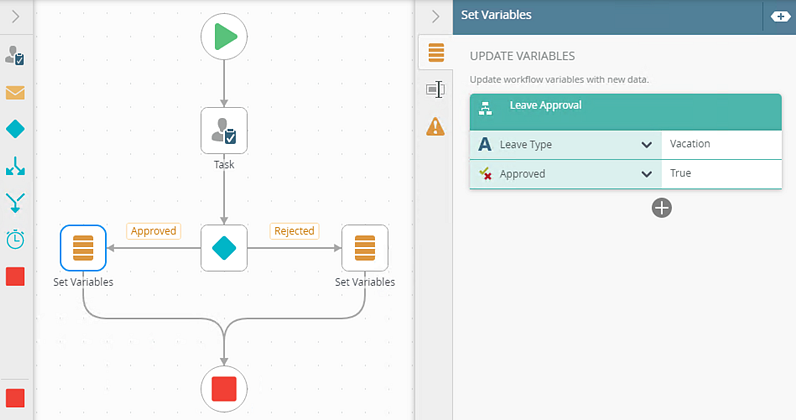796x420 pixels.
Task: Select the End step red square in toolbox
Action: [x=15, y=276]
